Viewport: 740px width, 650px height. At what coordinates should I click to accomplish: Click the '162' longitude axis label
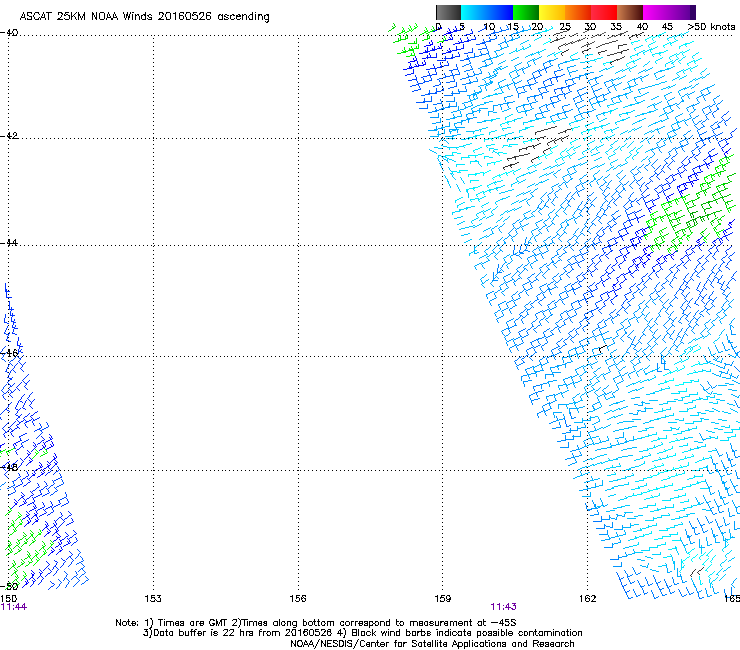(x=588, y=599)
